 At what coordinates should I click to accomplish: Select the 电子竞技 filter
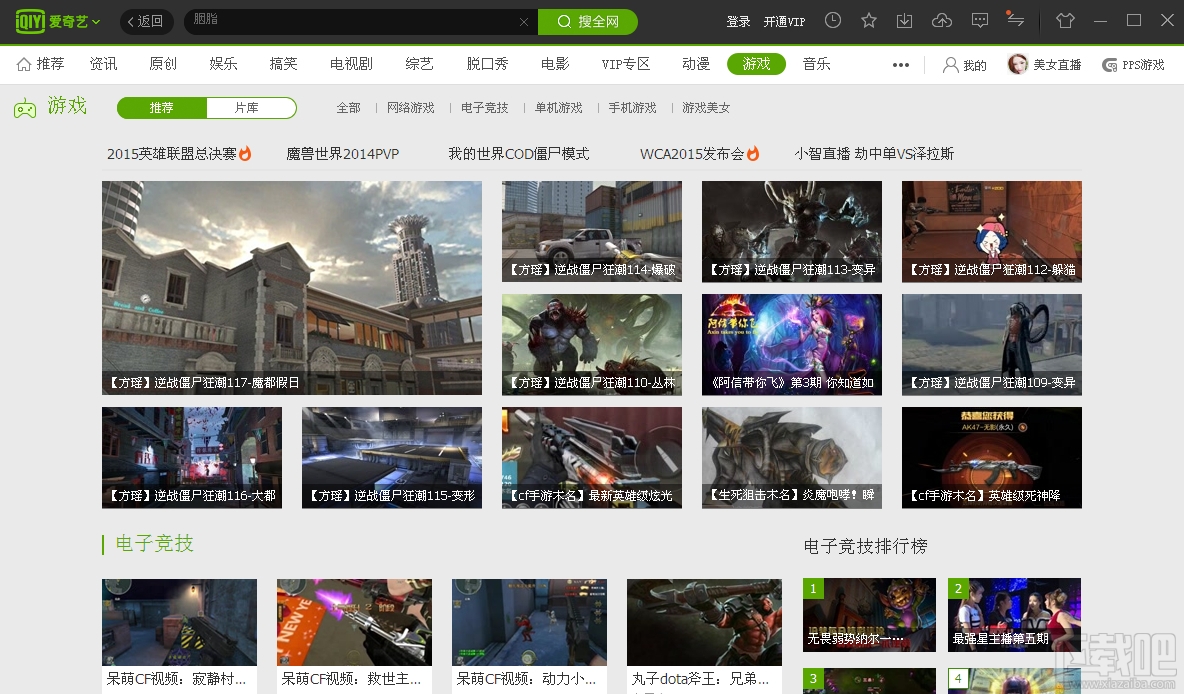coord(484,108)
